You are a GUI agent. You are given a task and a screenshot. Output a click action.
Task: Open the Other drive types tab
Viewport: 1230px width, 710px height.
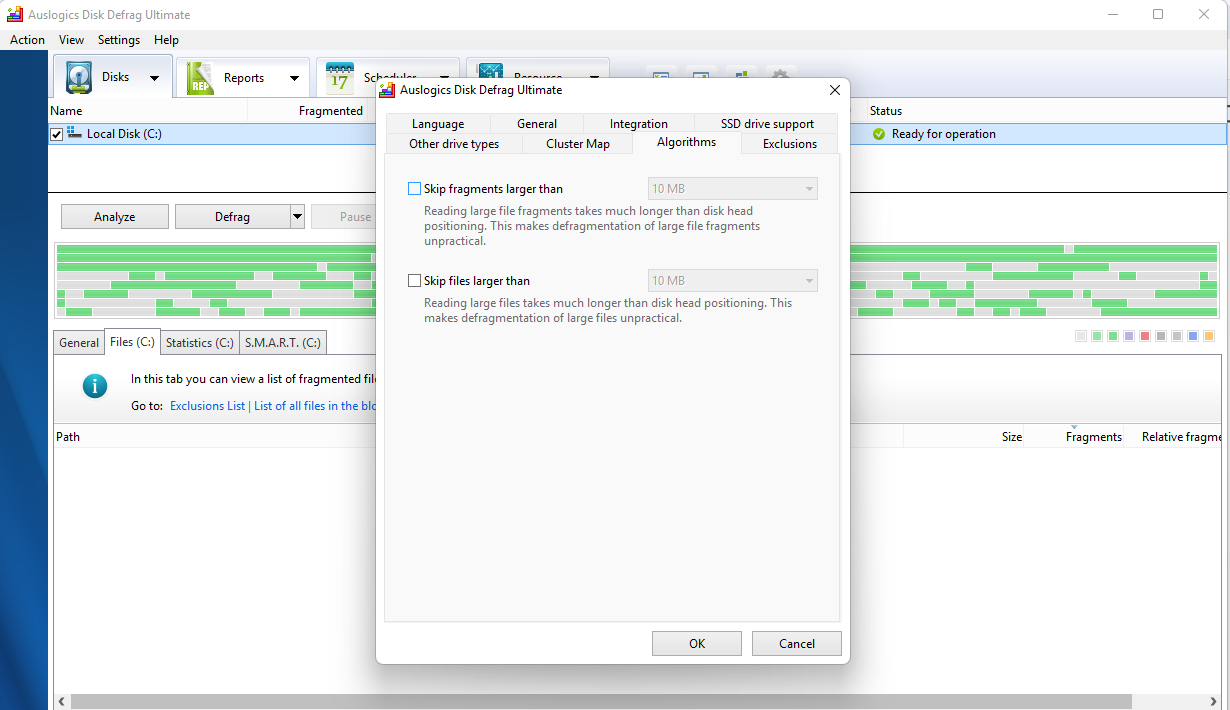[x=454, y=144]
